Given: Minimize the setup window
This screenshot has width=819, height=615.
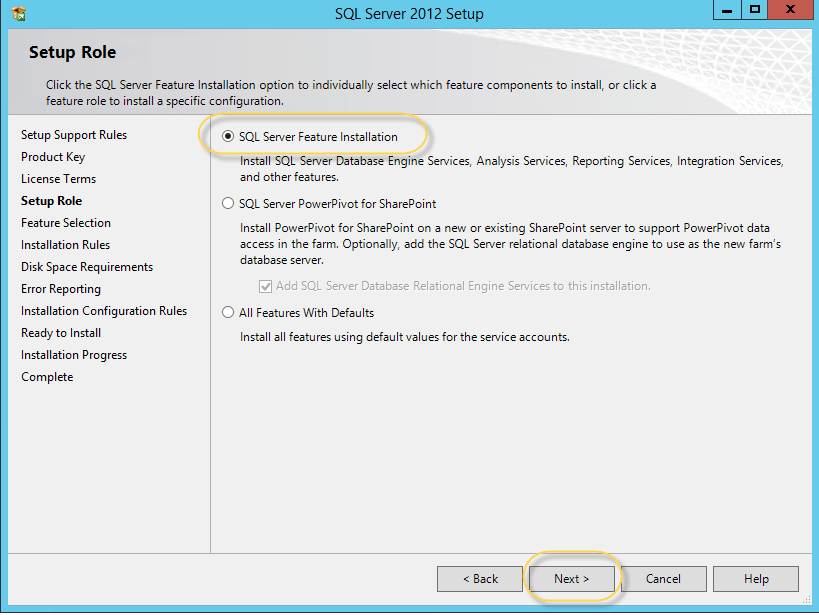Looking at the screenshot, I should (x=727, y=10).
